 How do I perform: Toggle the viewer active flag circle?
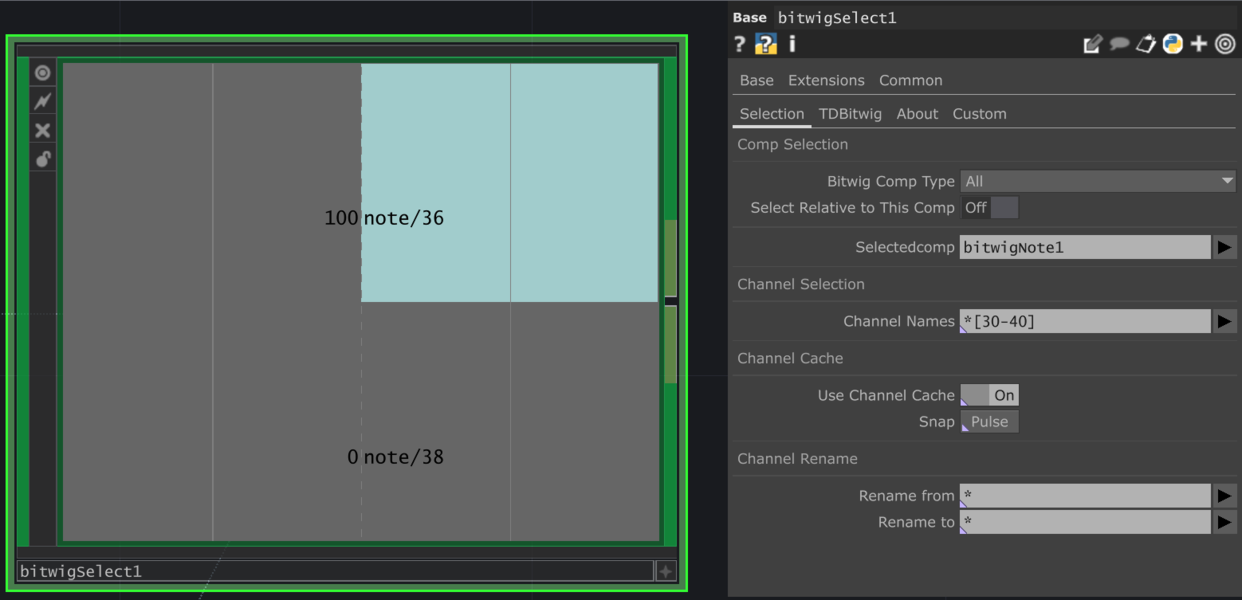point(42,72)
